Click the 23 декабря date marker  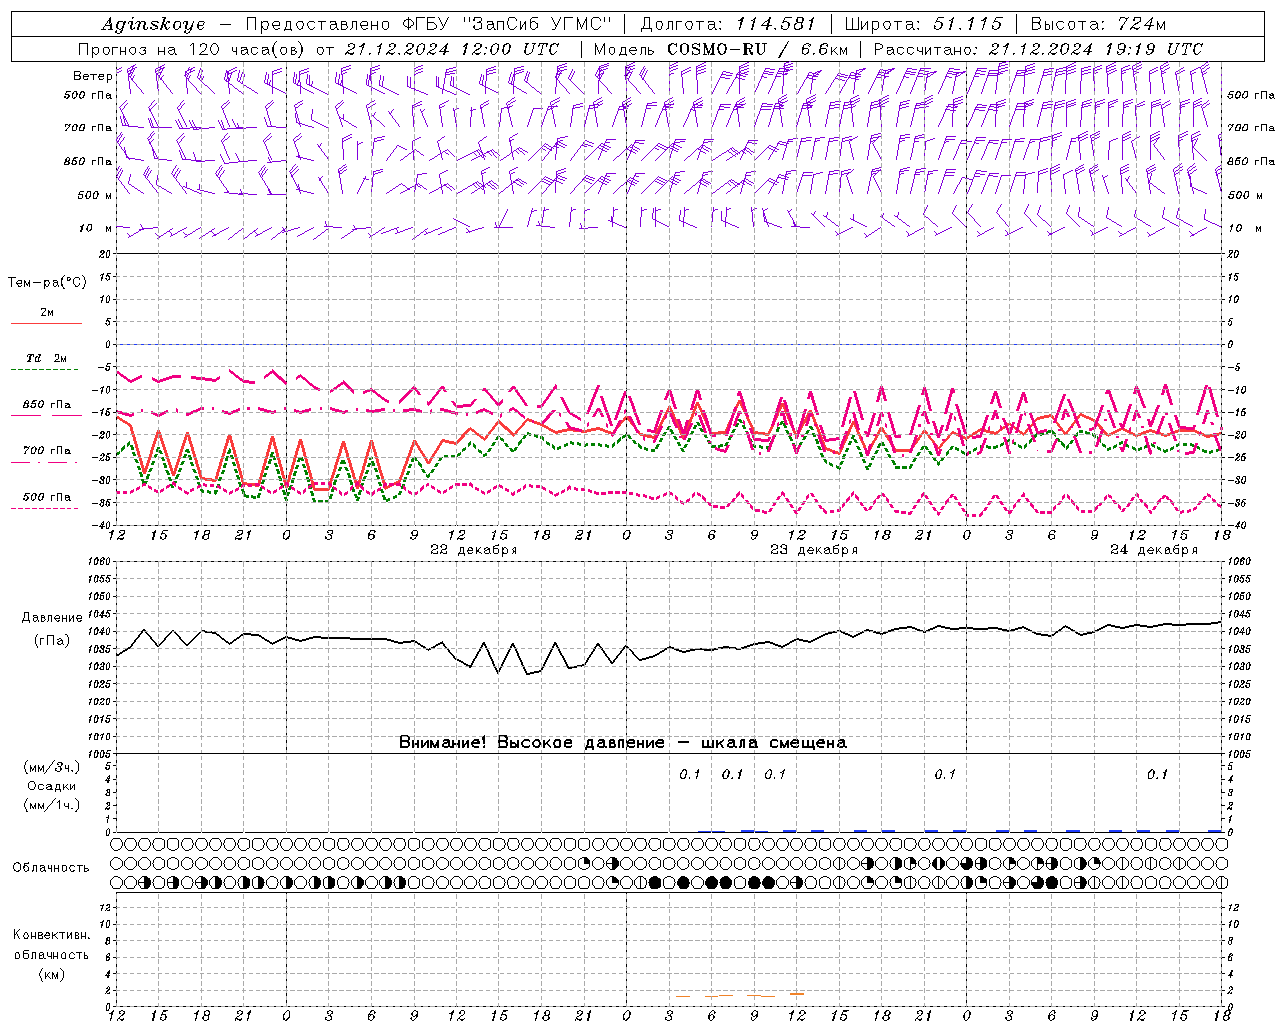tap(813, 550)
